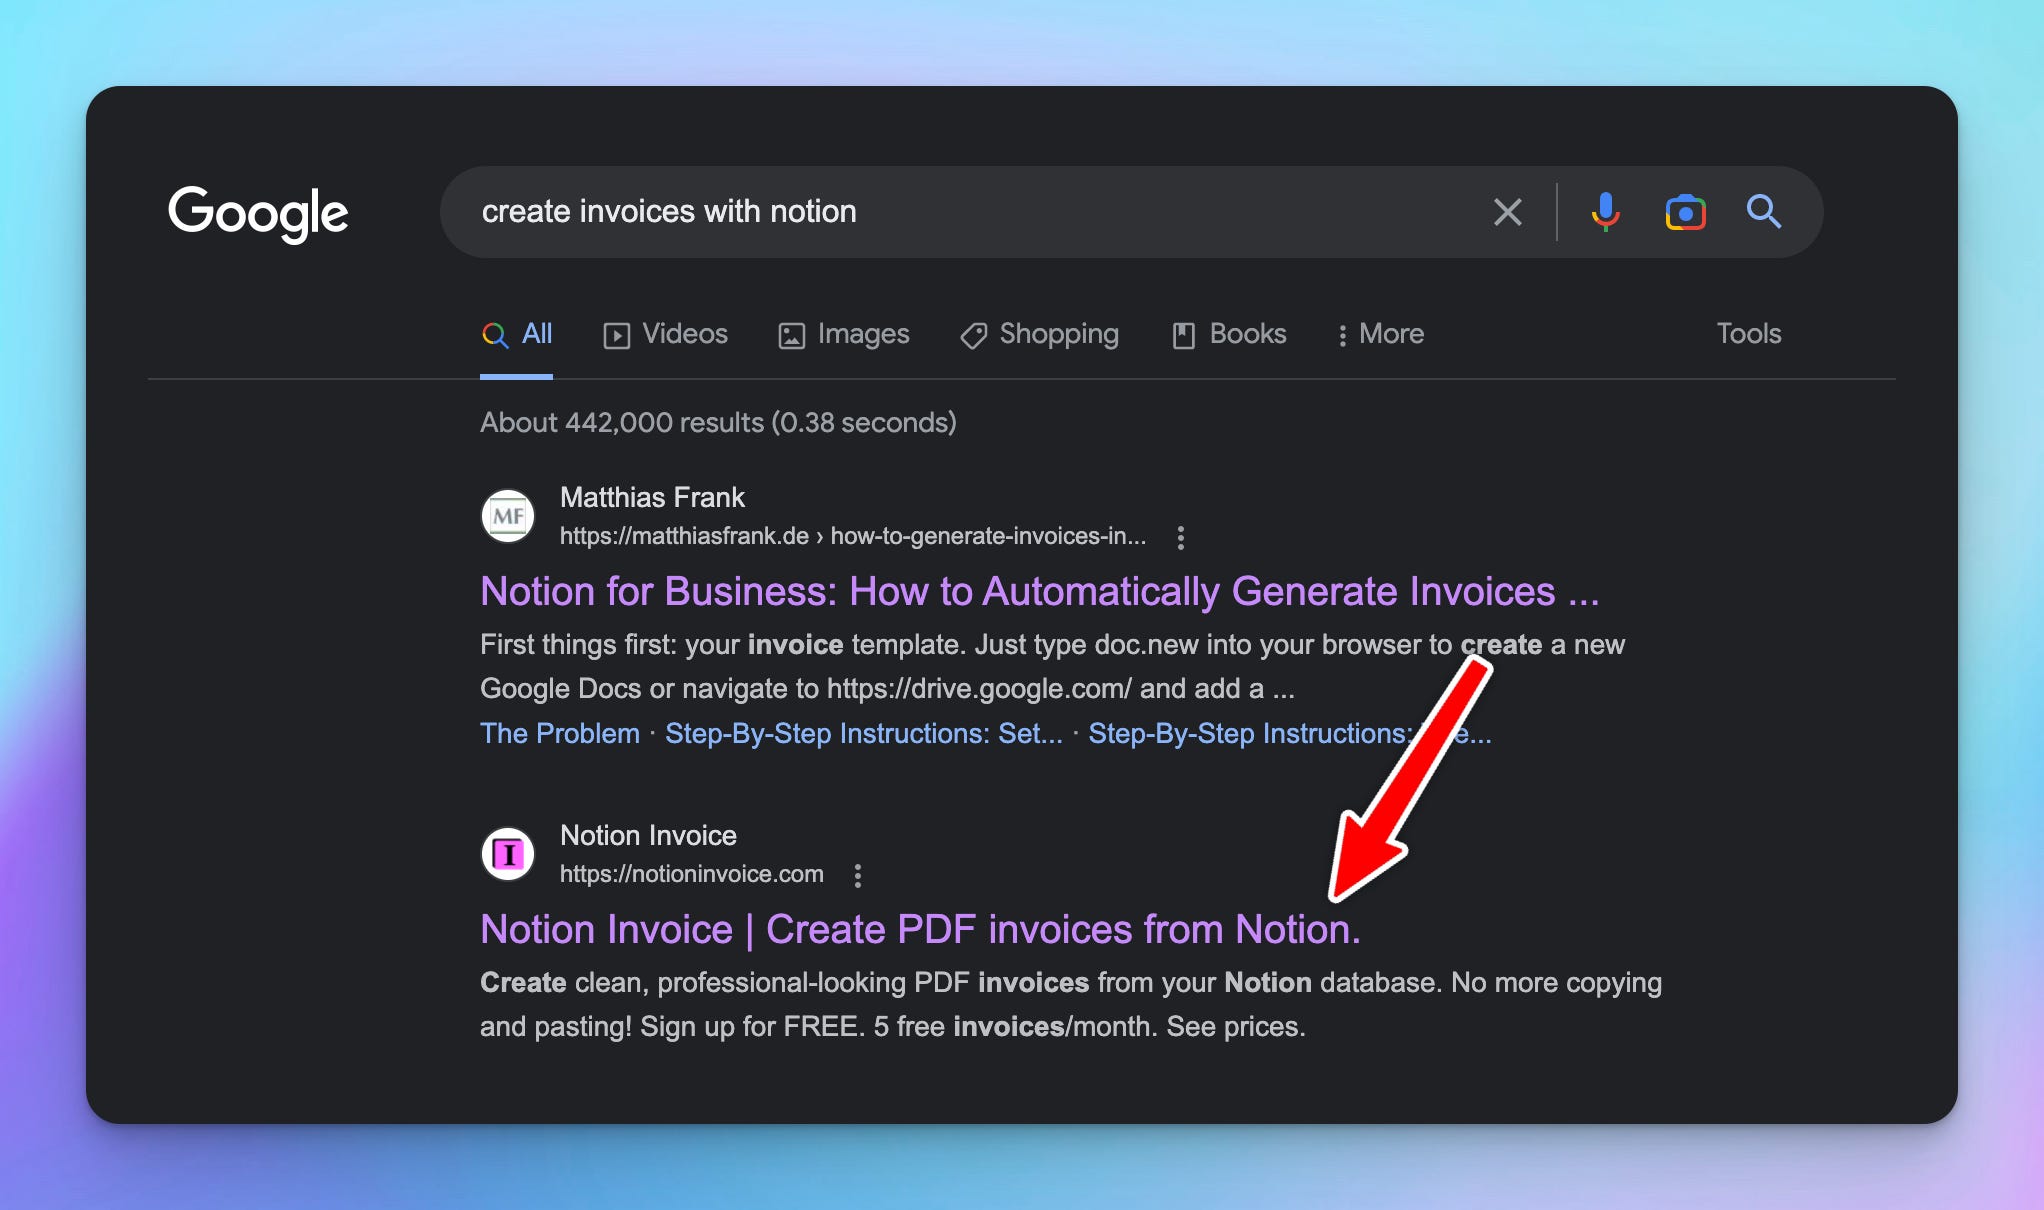Open the matthiasfrank.de URL breadcrumb
Image resolution: width=2044 pixels, height=1210 pixels.
pyautogui.click(x=853, y=536)
